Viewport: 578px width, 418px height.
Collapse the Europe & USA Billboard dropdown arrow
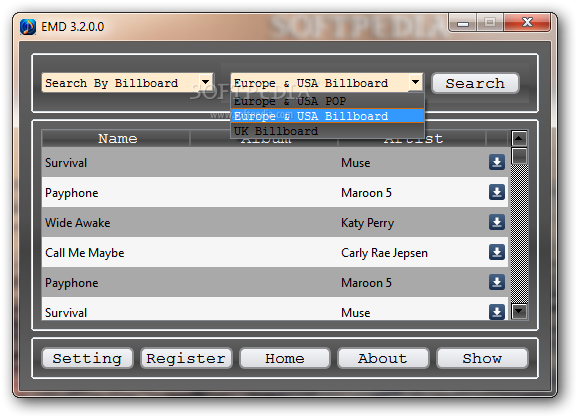415,82
